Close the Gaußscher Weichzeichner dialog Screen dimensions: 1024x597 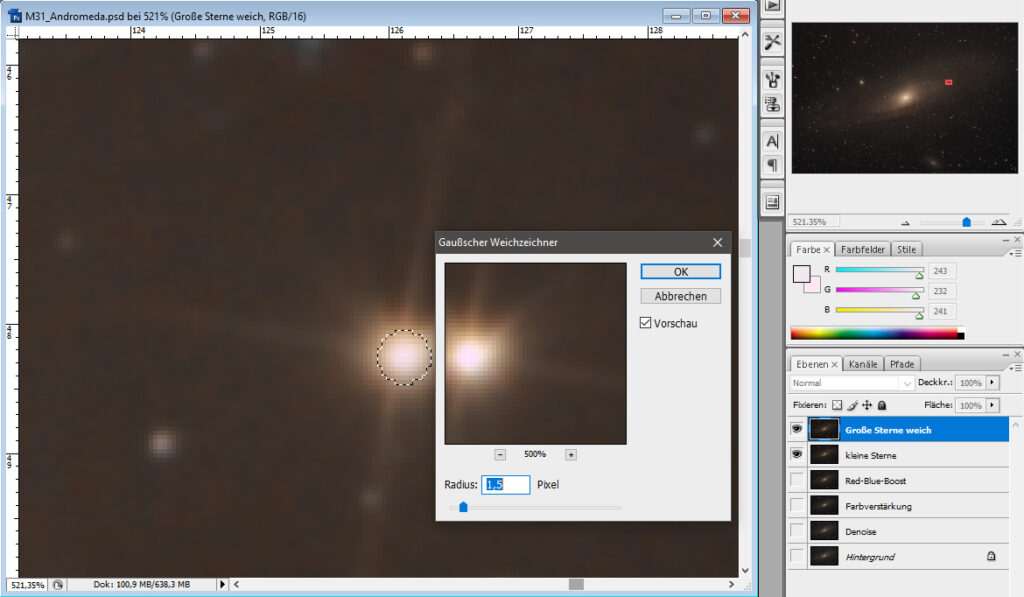717,242
